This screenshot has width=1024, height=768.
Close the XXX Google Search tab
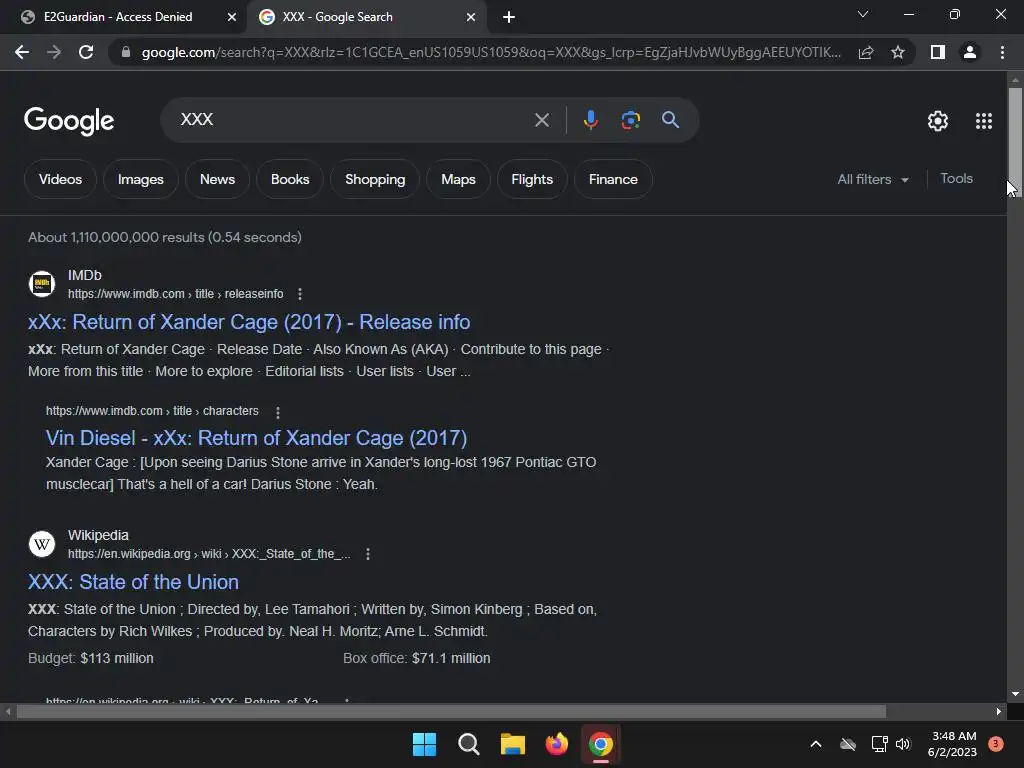click(x=470, y=17)
